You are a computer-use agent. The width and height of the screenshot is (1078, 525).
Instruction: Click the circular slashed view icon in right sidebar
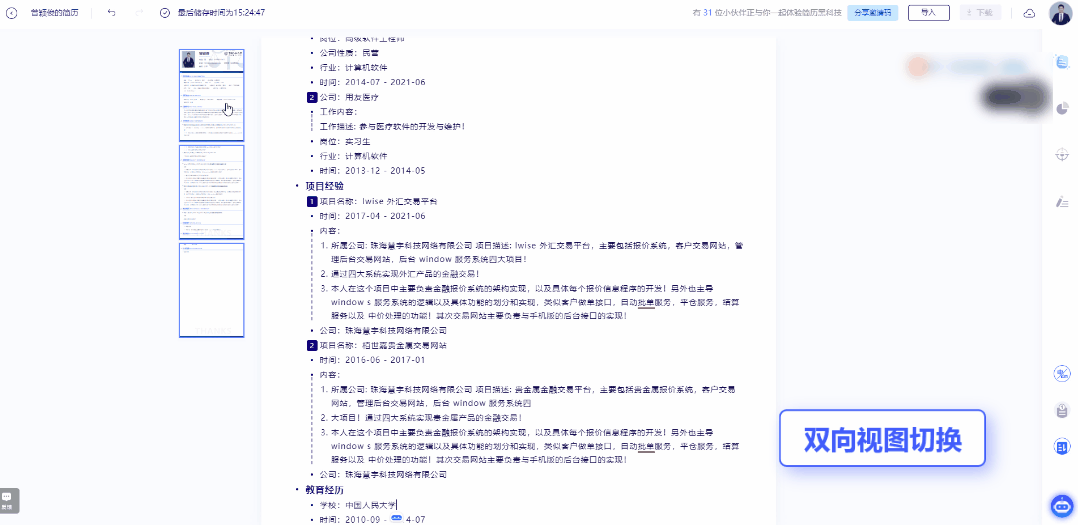click(x=1062, y=374)
